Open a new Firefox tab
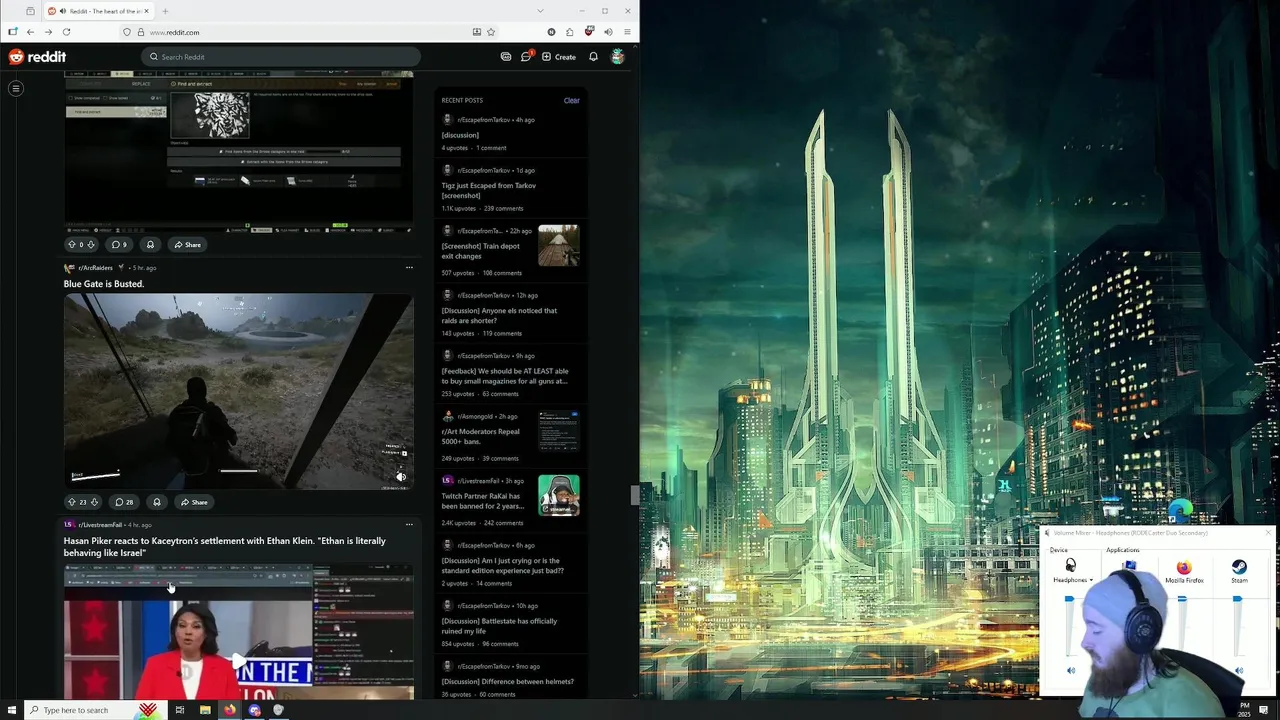 (165, 11)
